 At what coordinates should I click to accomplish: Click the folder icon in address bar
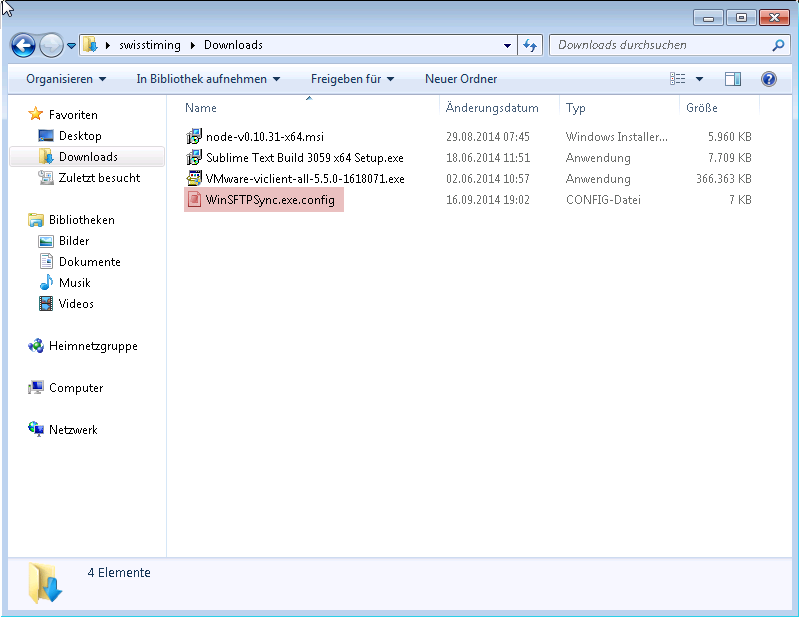coord(91,45)
